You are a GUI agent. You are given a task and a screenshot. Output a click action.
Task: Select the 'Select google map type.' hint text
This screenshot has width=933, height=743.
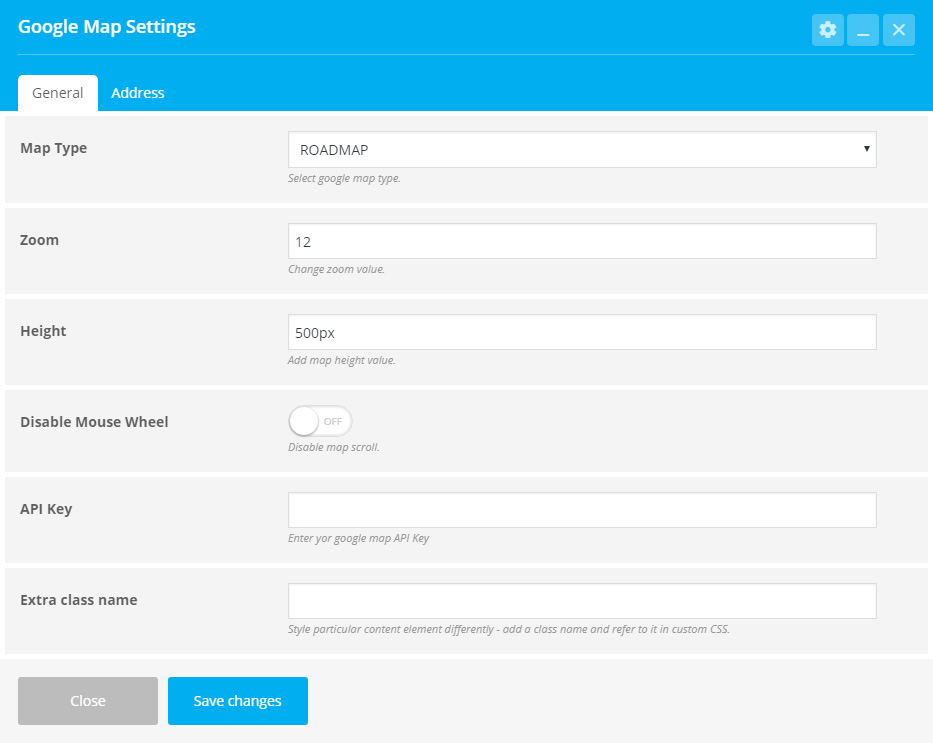coord(344,178)
